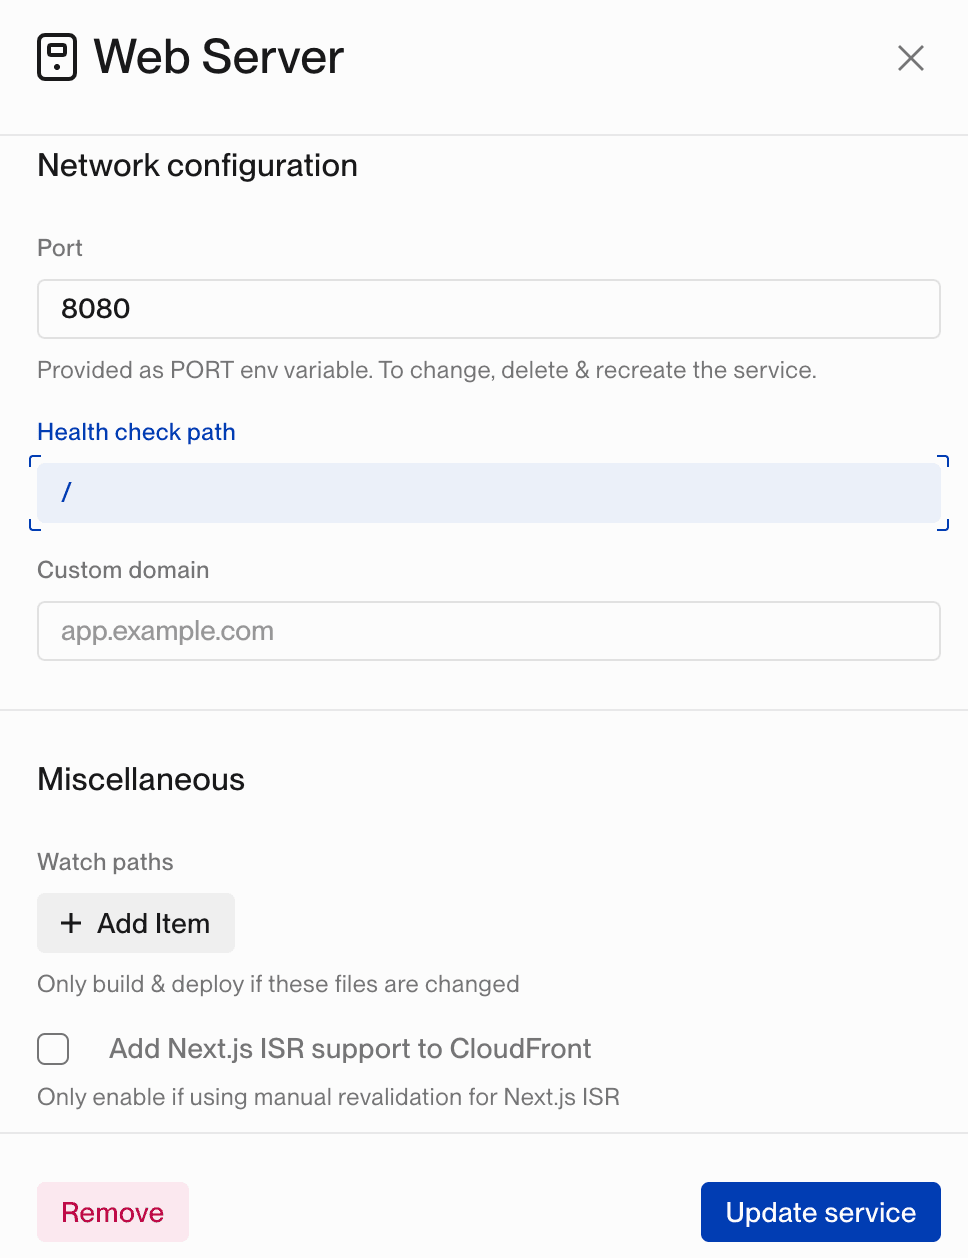Image resolution: width=968 pixels, height=1258 pixels.
Task: Click Update service to save changes
Action: tap(820, 1212)
